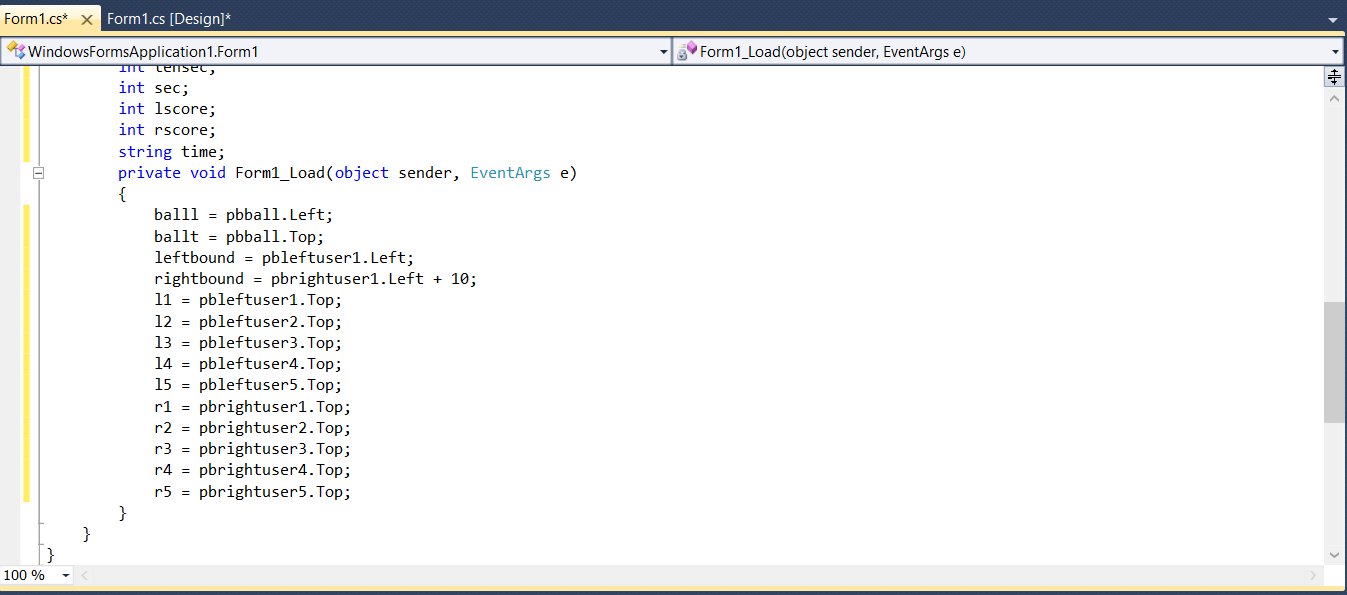
Task: Click the vertical scrollbar down arrow
Action: [x=1334, y=555]
